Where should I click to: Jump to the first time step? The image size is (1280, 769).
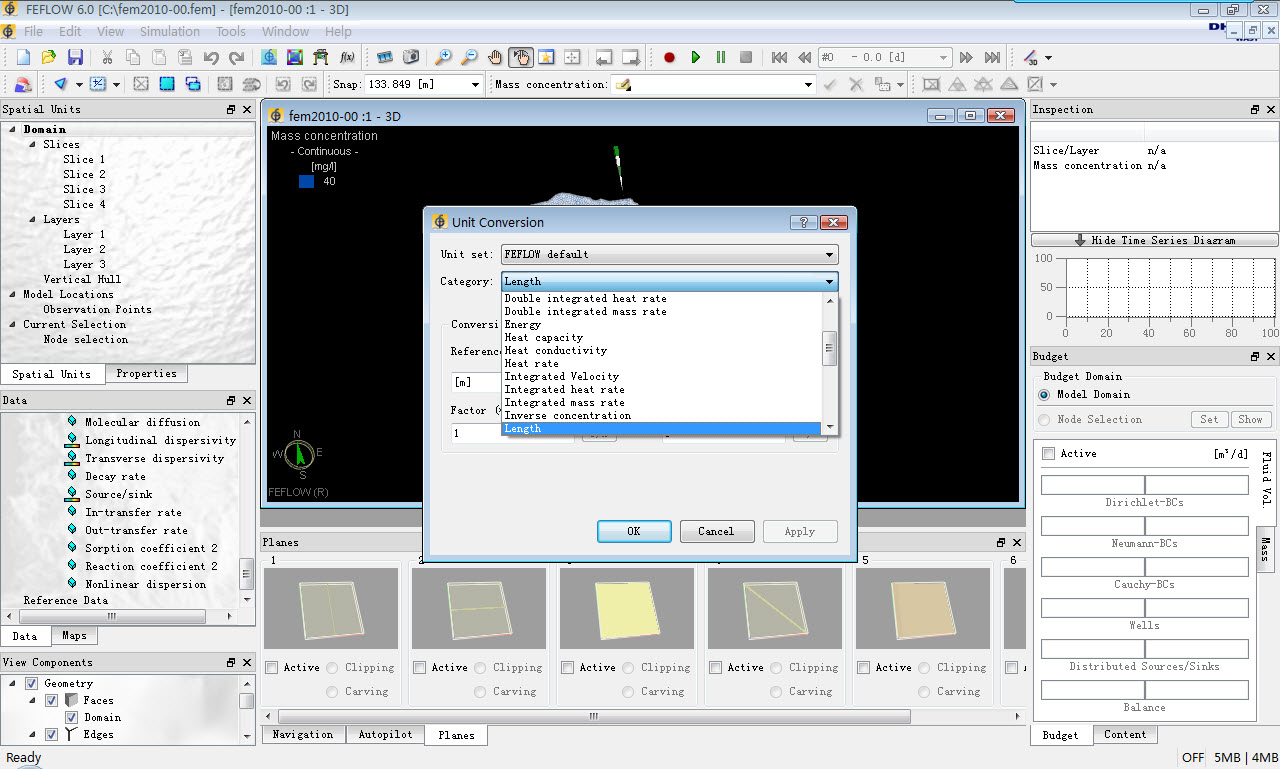click(x=779, y=58)
